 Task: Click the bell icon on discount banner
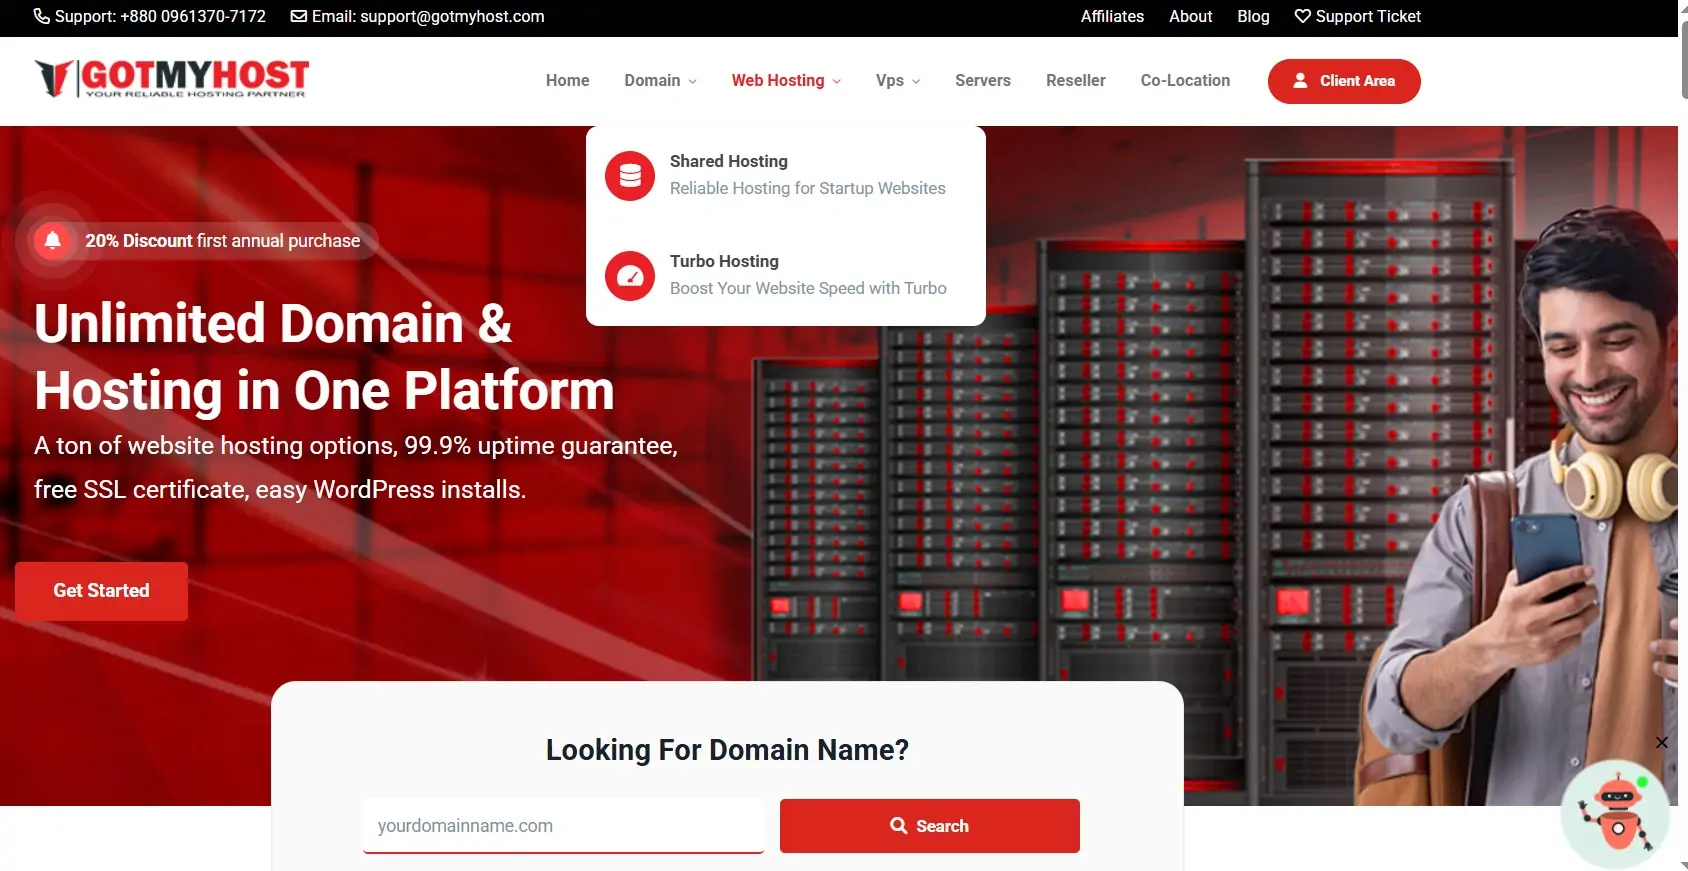[53, 240]
